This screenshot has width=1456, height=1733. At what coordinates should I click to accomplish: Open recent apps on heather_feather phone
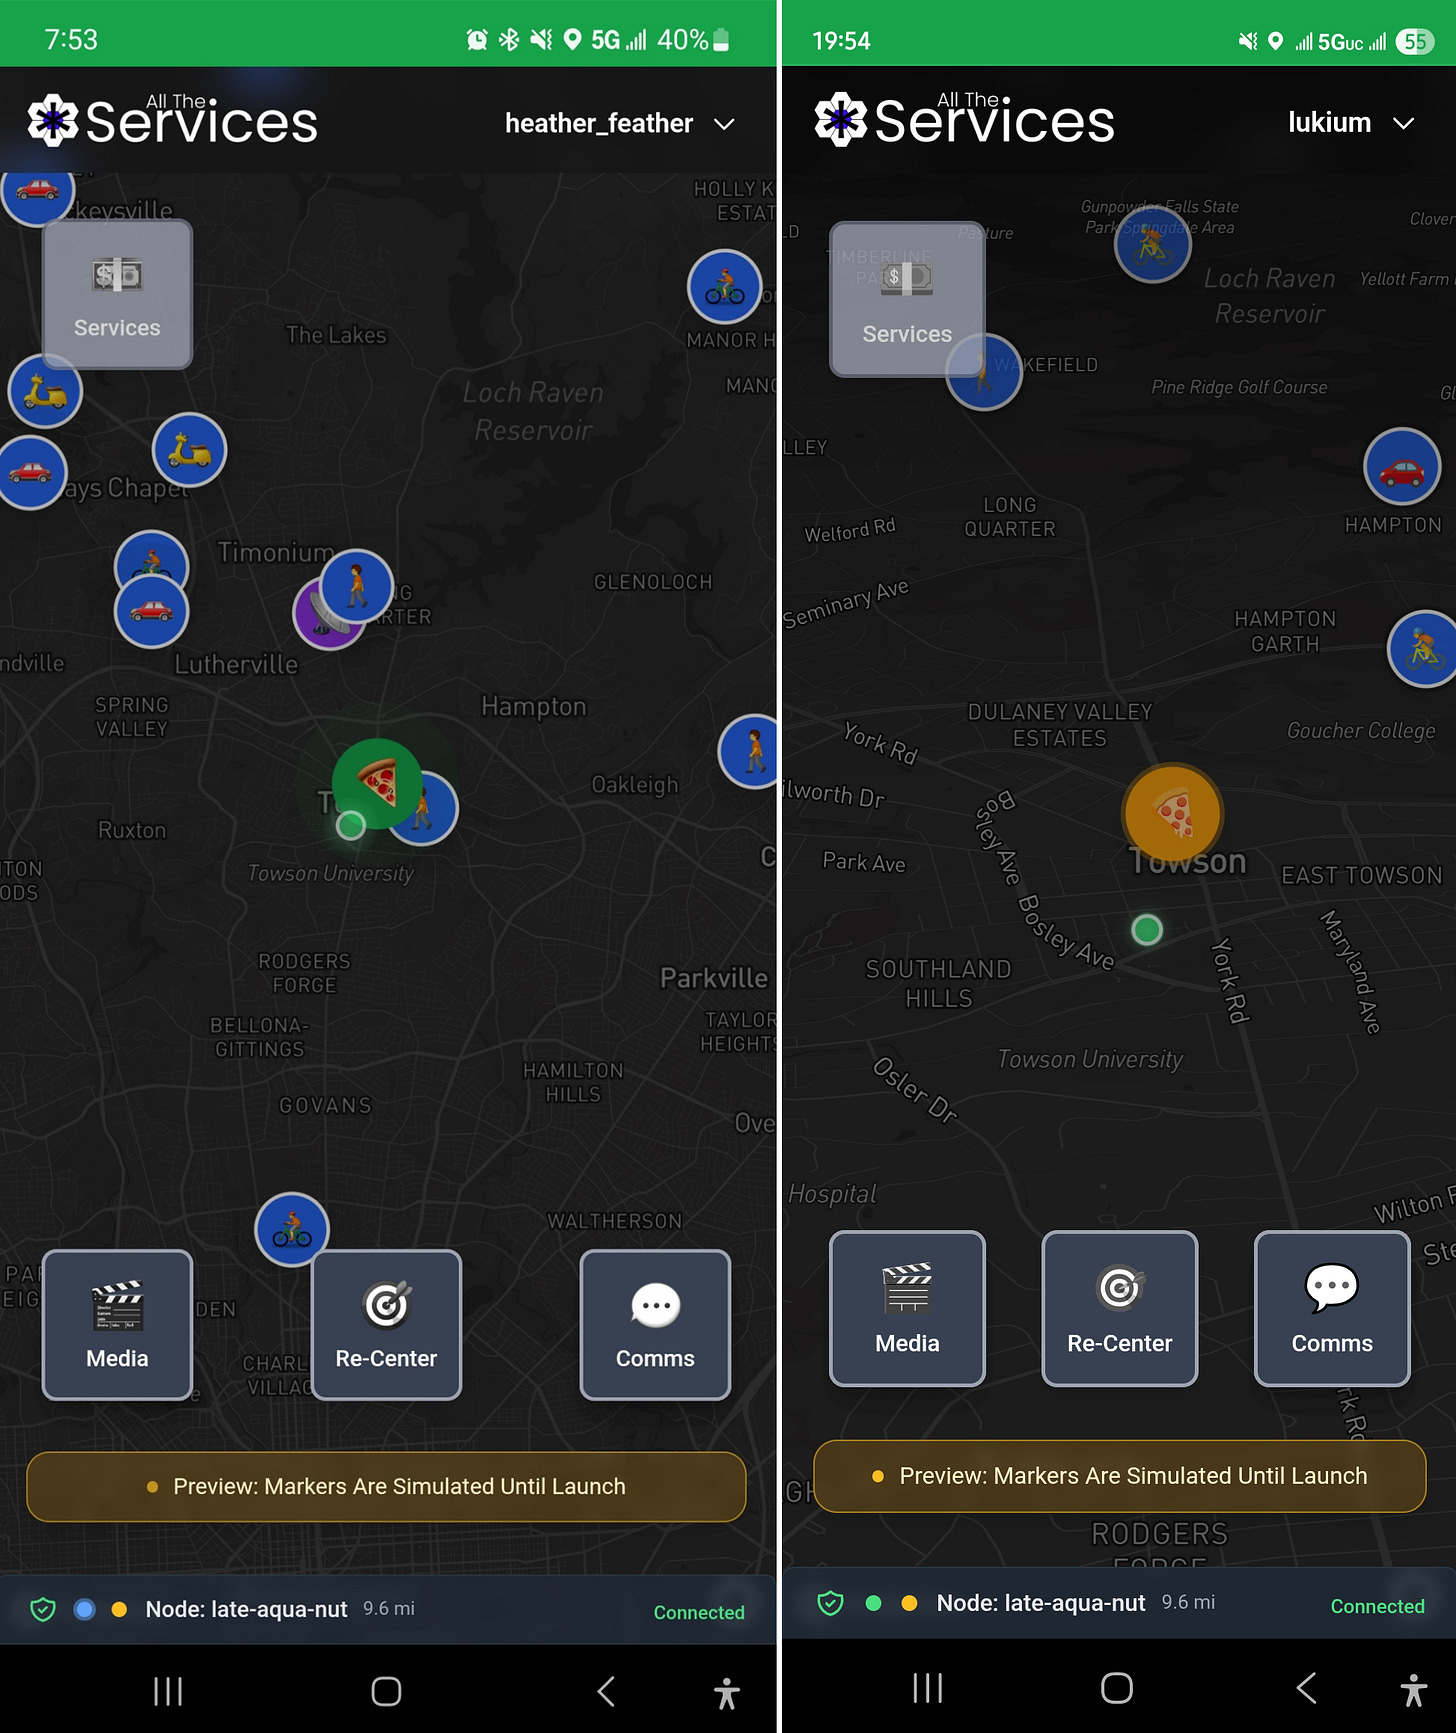168,1691
